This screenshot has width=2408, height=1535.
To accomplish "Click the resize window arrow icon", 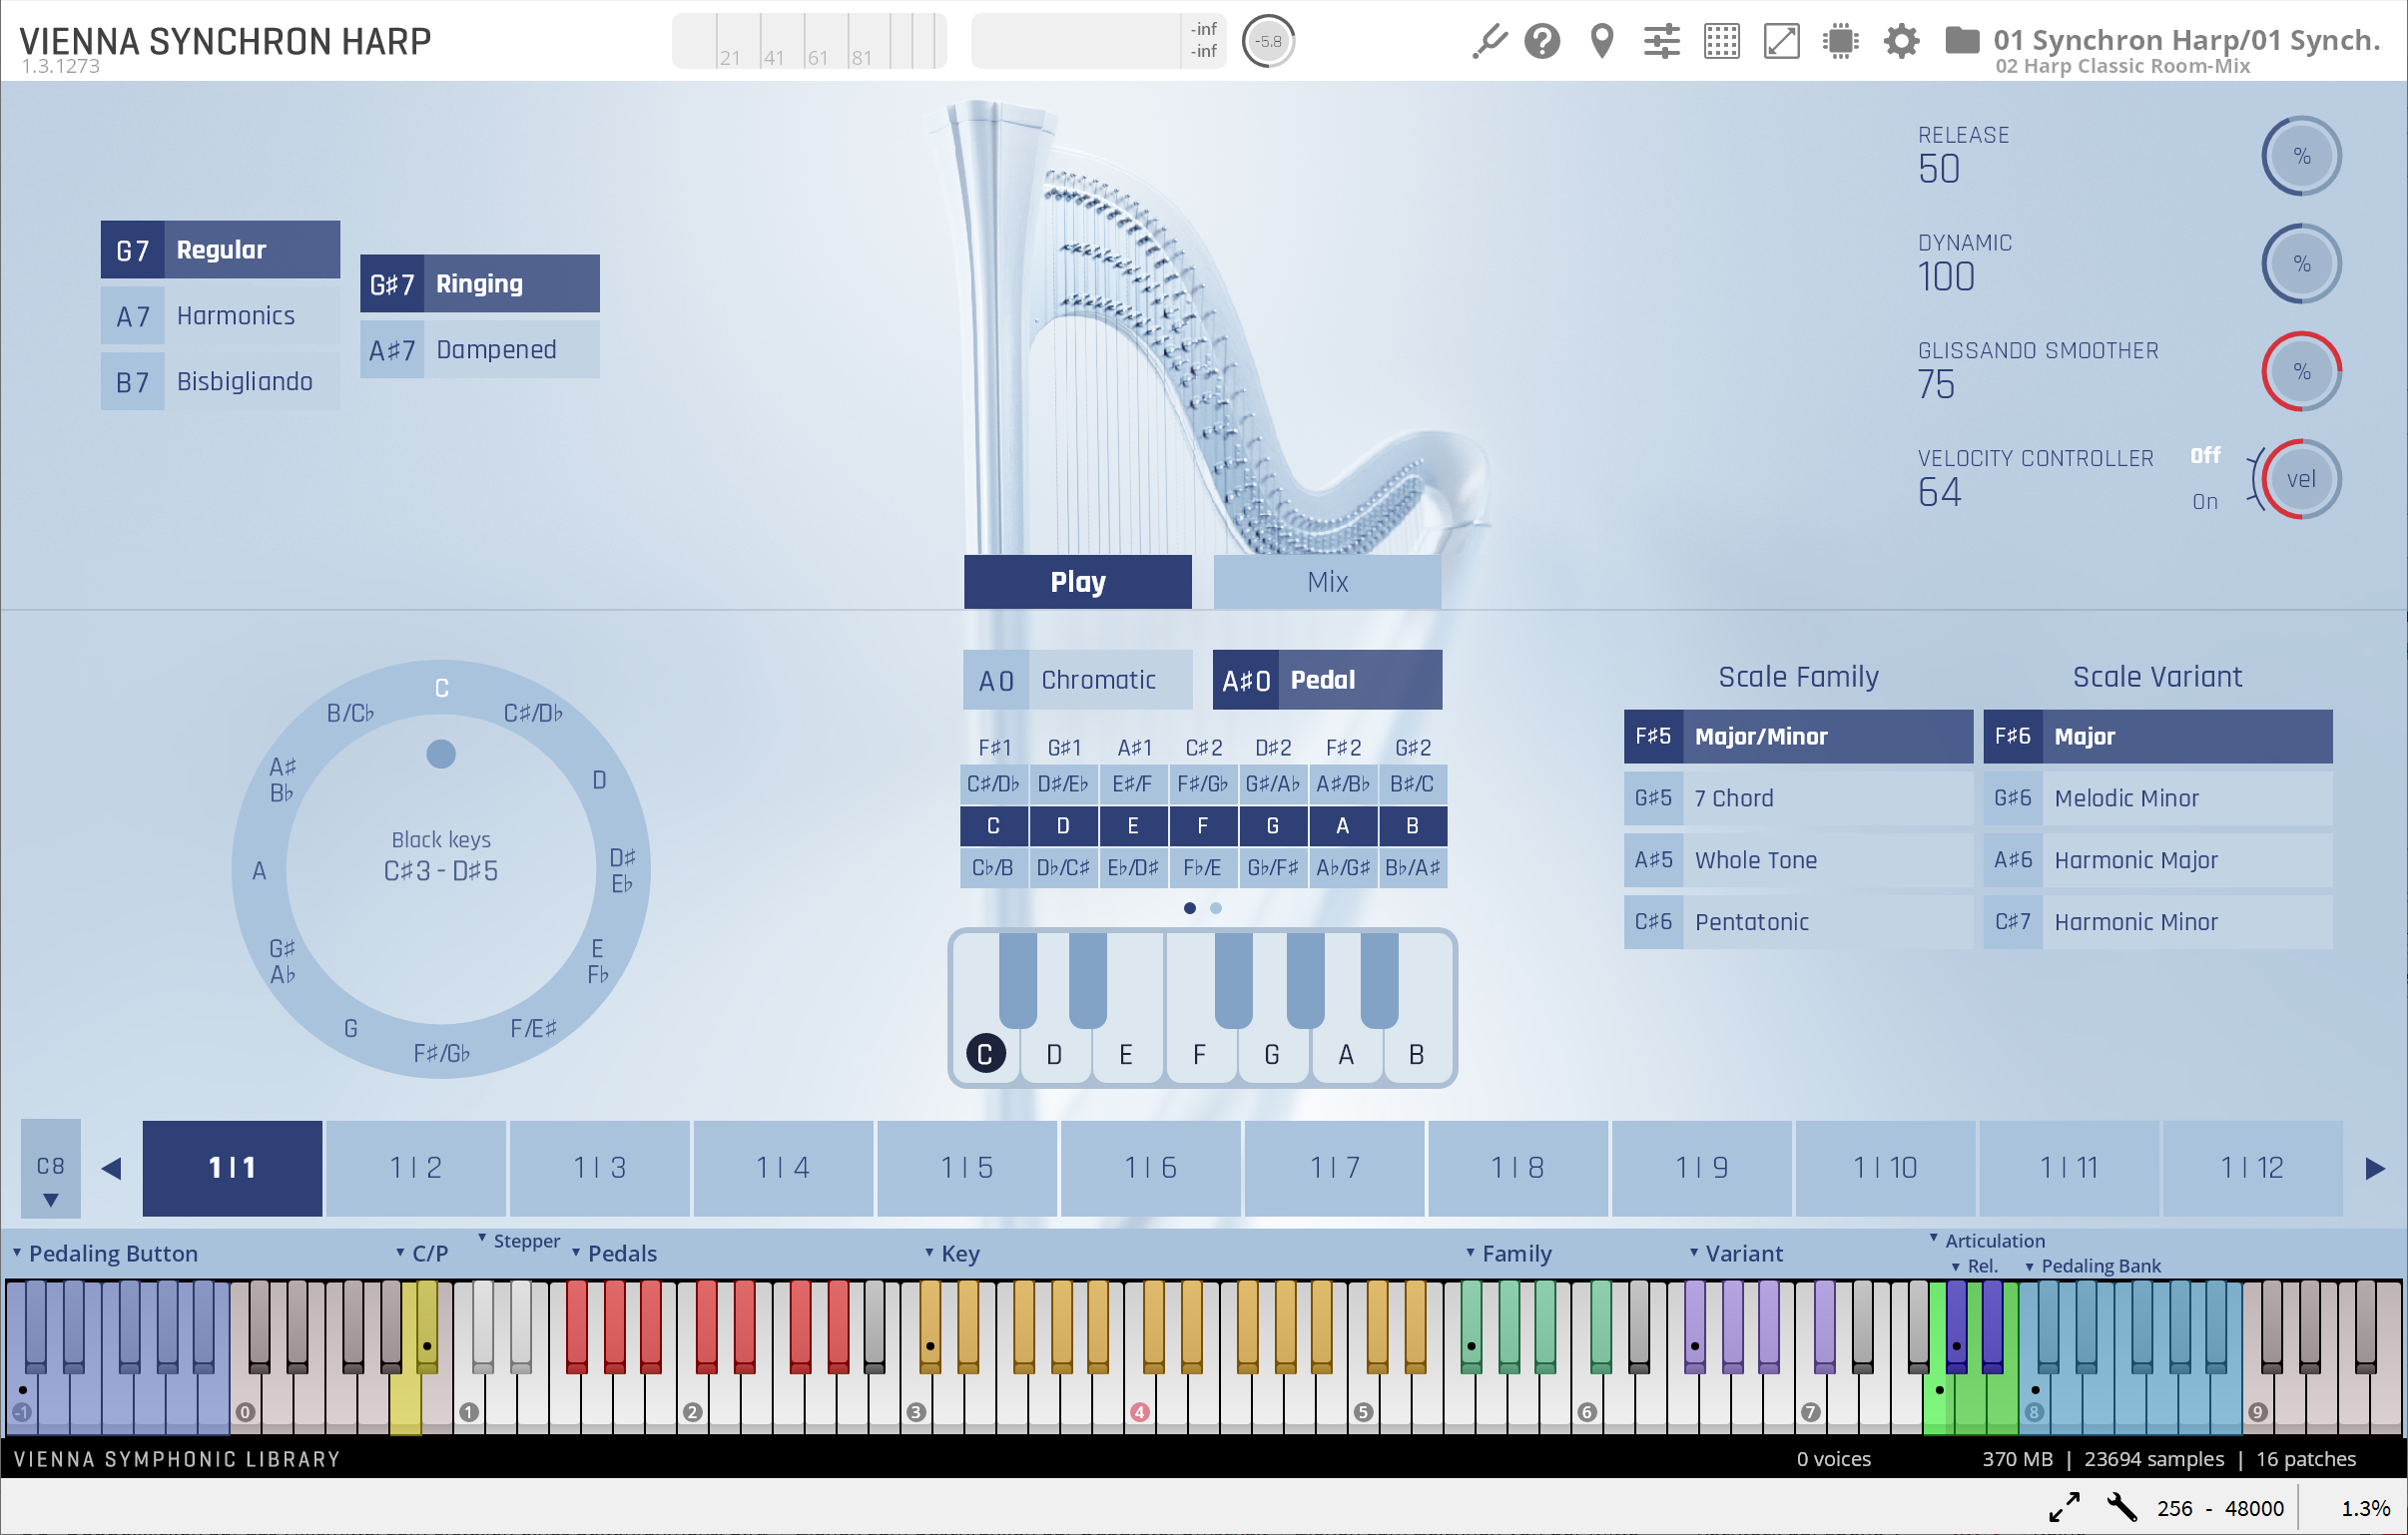I will click(1781, 42).
